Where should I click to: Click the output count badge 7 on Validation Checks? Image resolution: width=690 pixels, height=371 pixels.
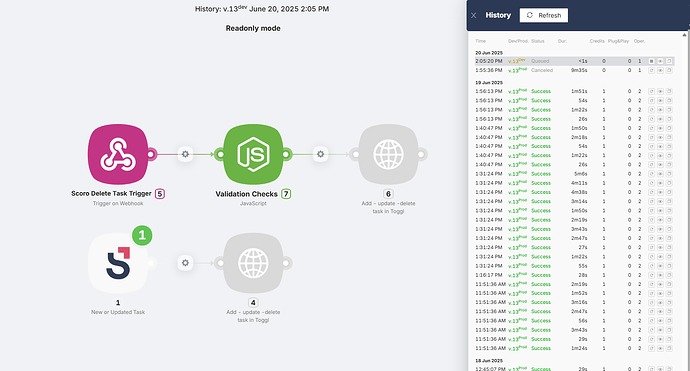[286, 194]
